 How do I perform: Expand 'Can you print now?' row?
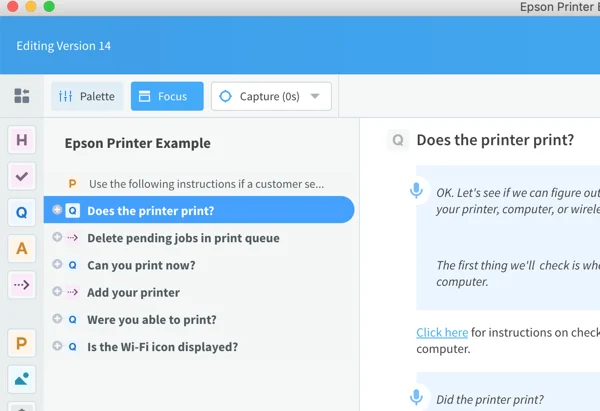click(57, 264)
